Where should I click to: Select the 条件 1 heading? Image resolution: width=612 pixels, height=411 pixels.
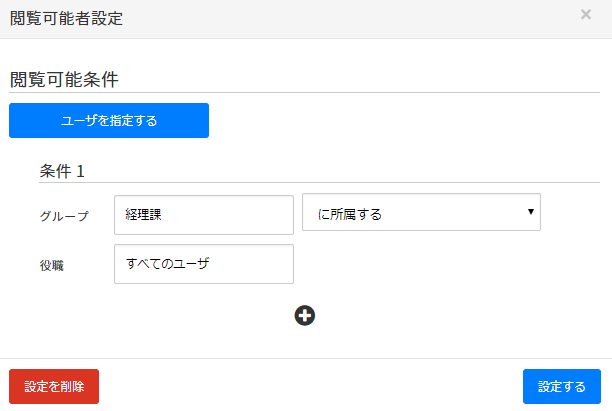pyautogui.click(x=62, y=171)
